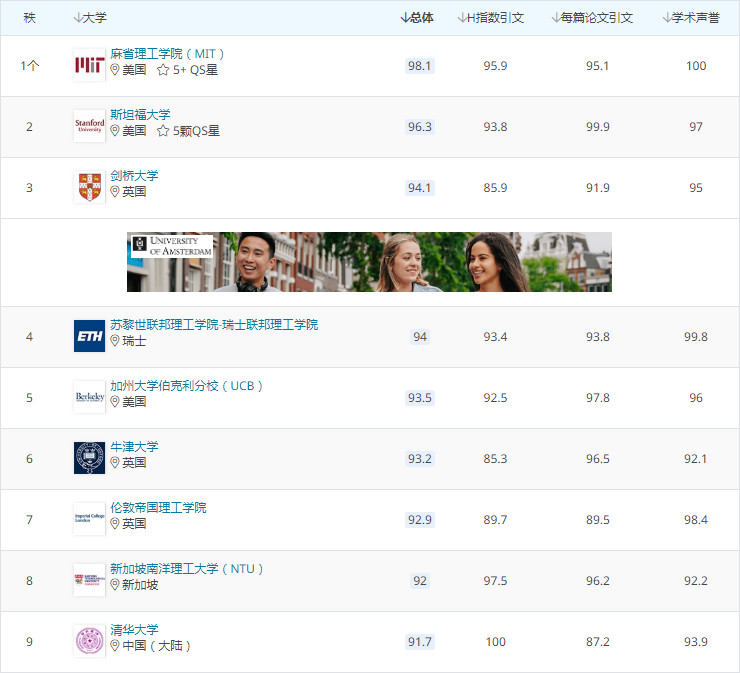Click the University of Amsterdam banner ad
The image size is (740, 673).
point(369,262)
